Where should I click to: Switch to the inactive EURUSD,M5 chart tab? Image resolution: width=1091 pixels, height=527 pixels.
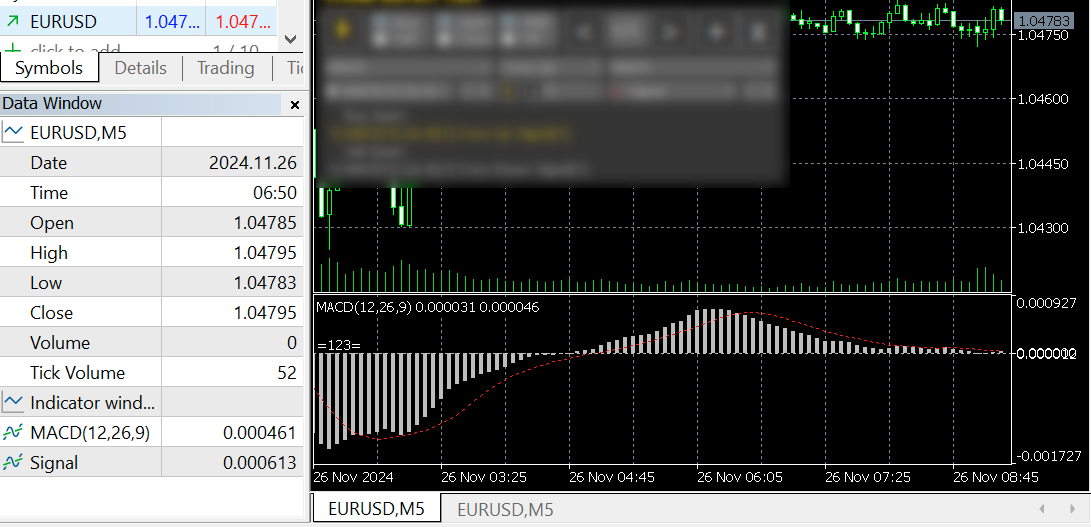click(x=505, y=510)
